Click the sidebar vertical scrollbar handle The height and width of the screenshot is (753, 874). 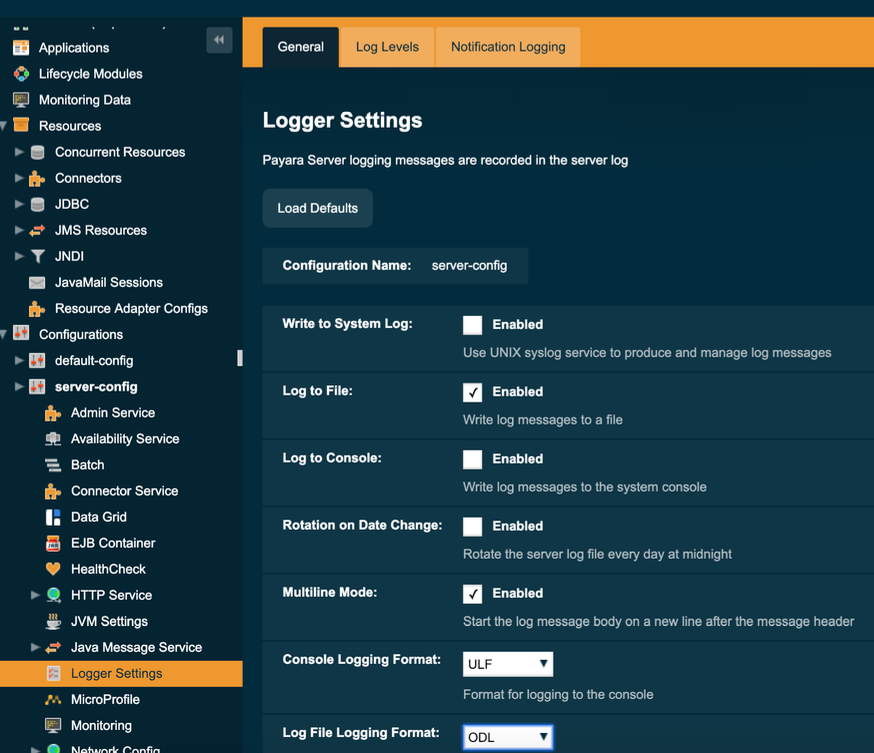(x=239, y=358)
